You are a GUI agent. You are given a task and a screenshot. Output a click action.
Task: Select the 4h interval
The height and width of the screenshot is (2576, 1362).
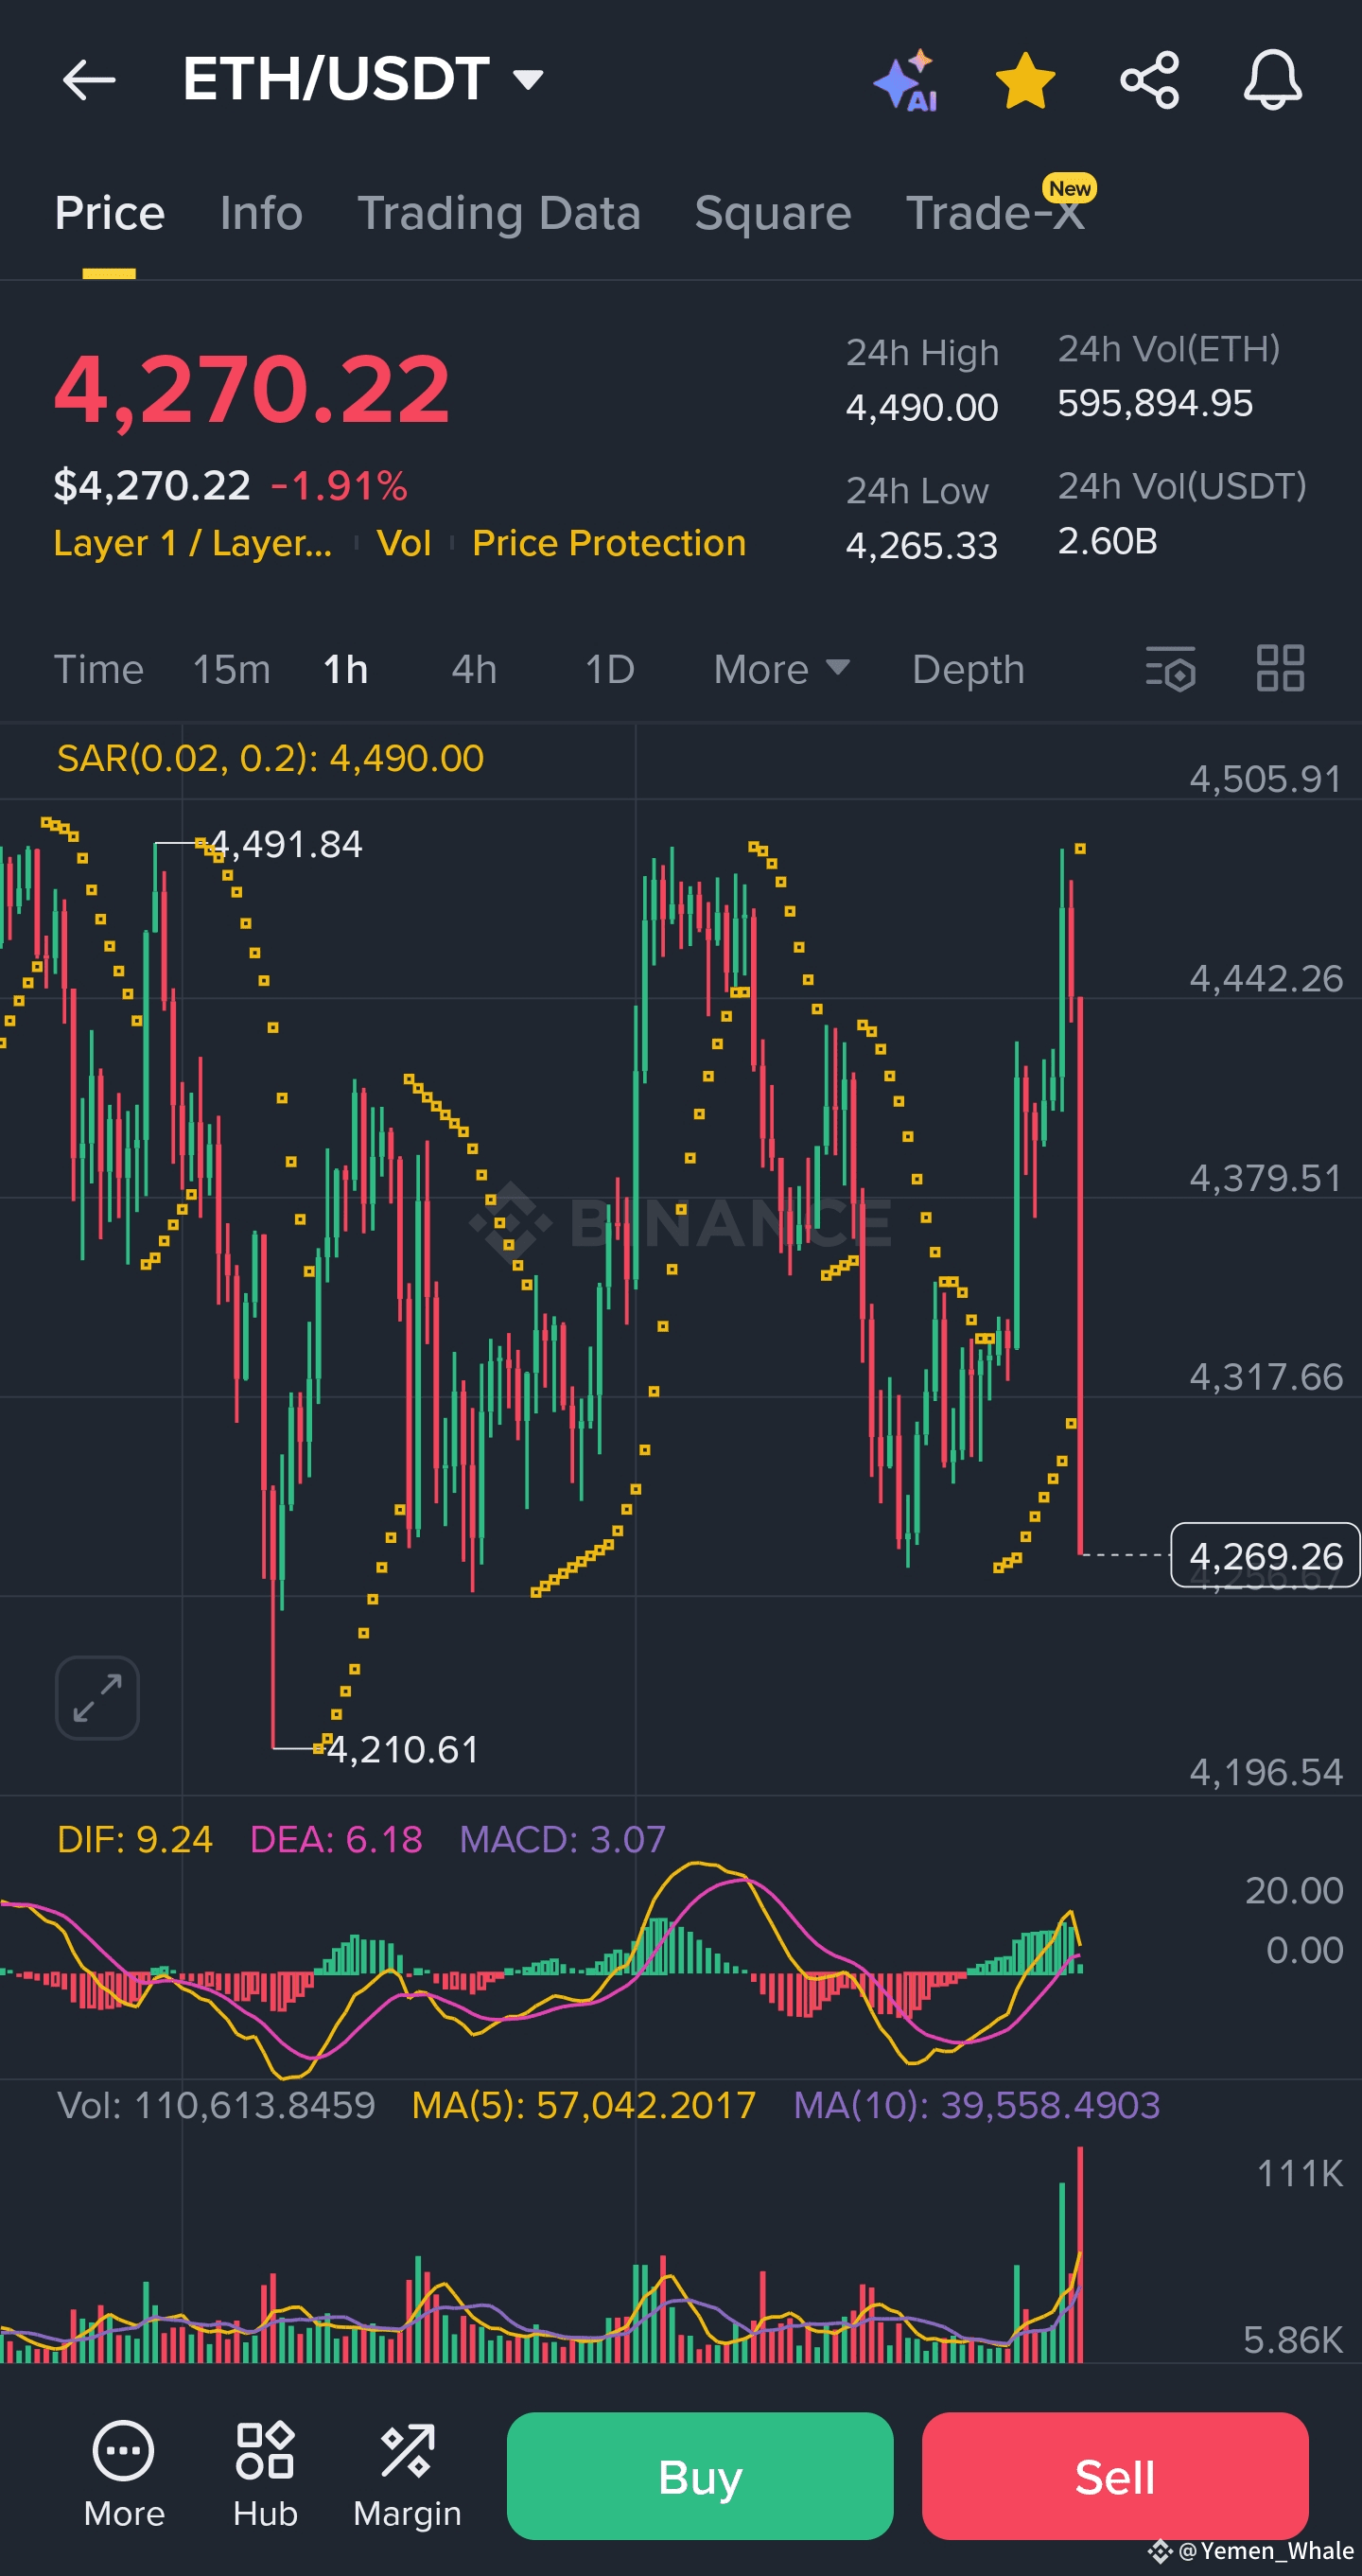click(x=474, y=669)
